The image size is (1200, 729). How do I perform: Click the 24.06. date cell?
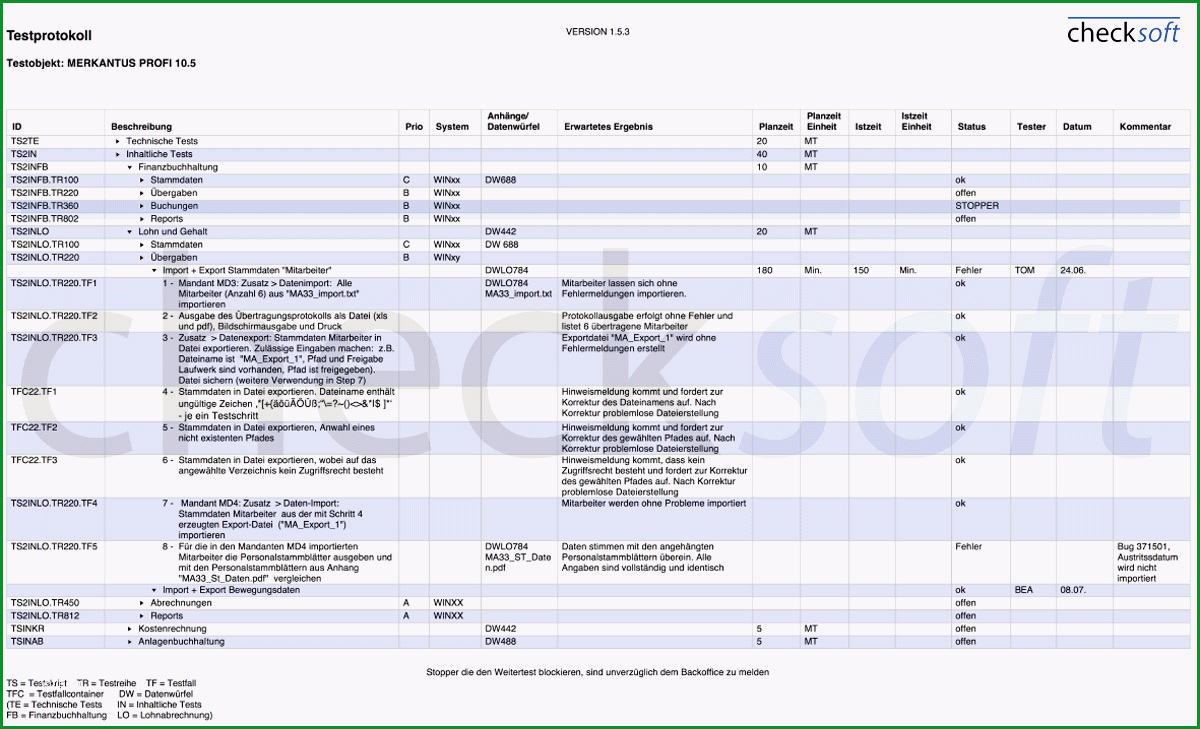coord(1073,270)
